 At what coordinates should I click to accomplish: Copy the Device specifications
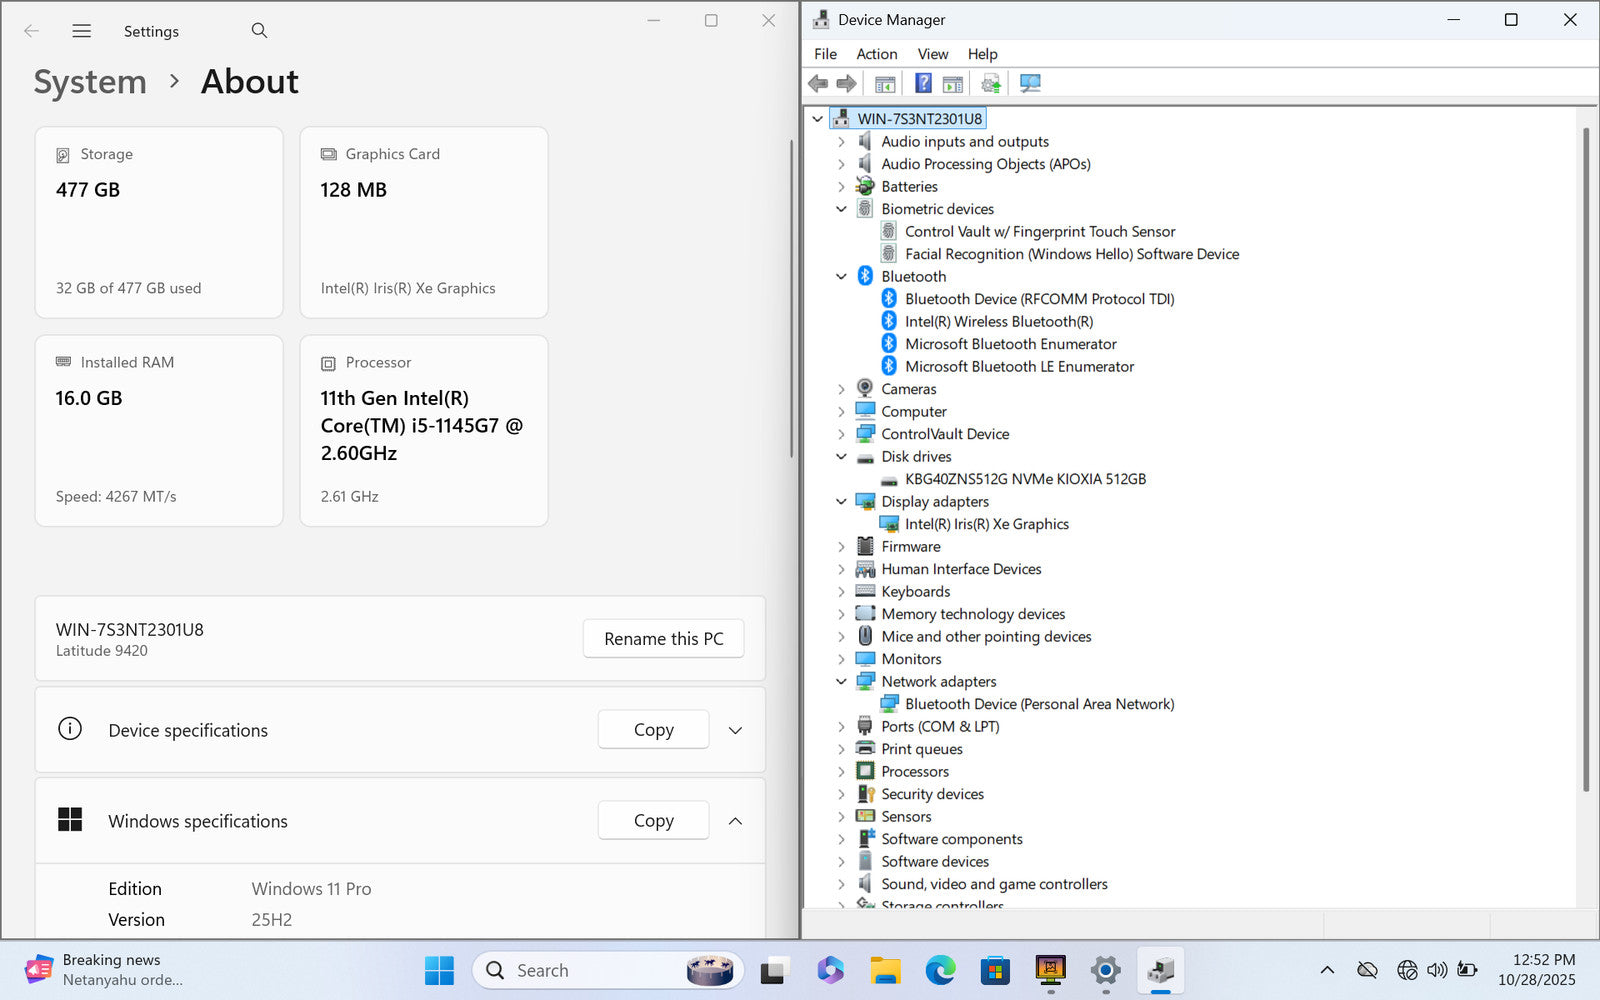coord(654,730)
